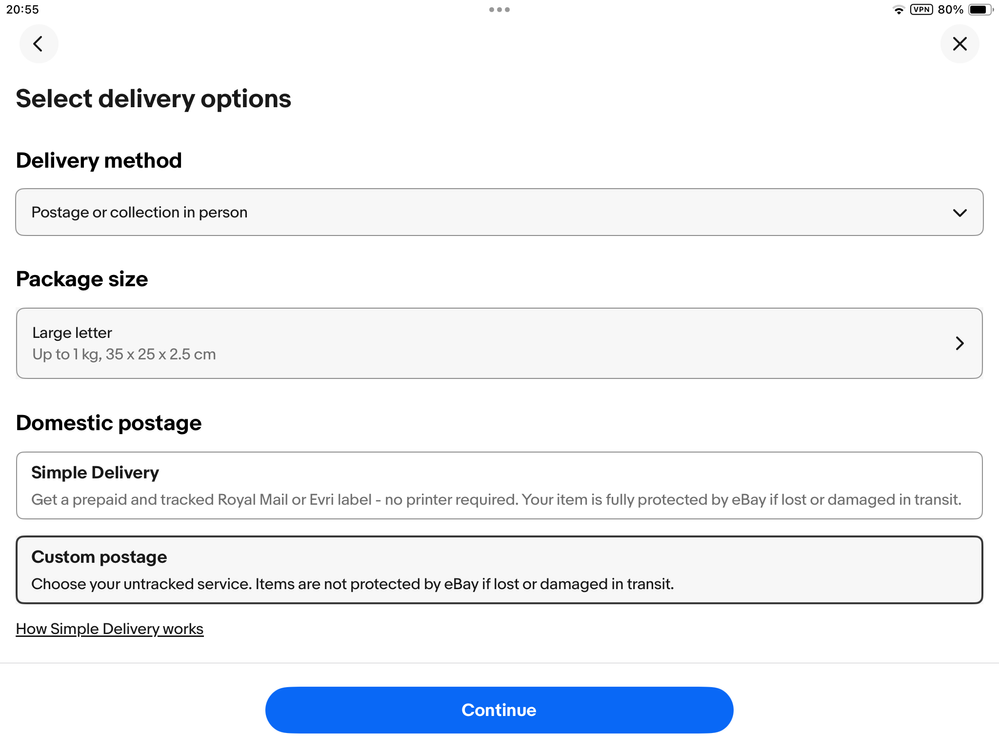Open the Postage or collection in person dropdown
Viewport: 999px width, 749px height.
click(500, 212)
